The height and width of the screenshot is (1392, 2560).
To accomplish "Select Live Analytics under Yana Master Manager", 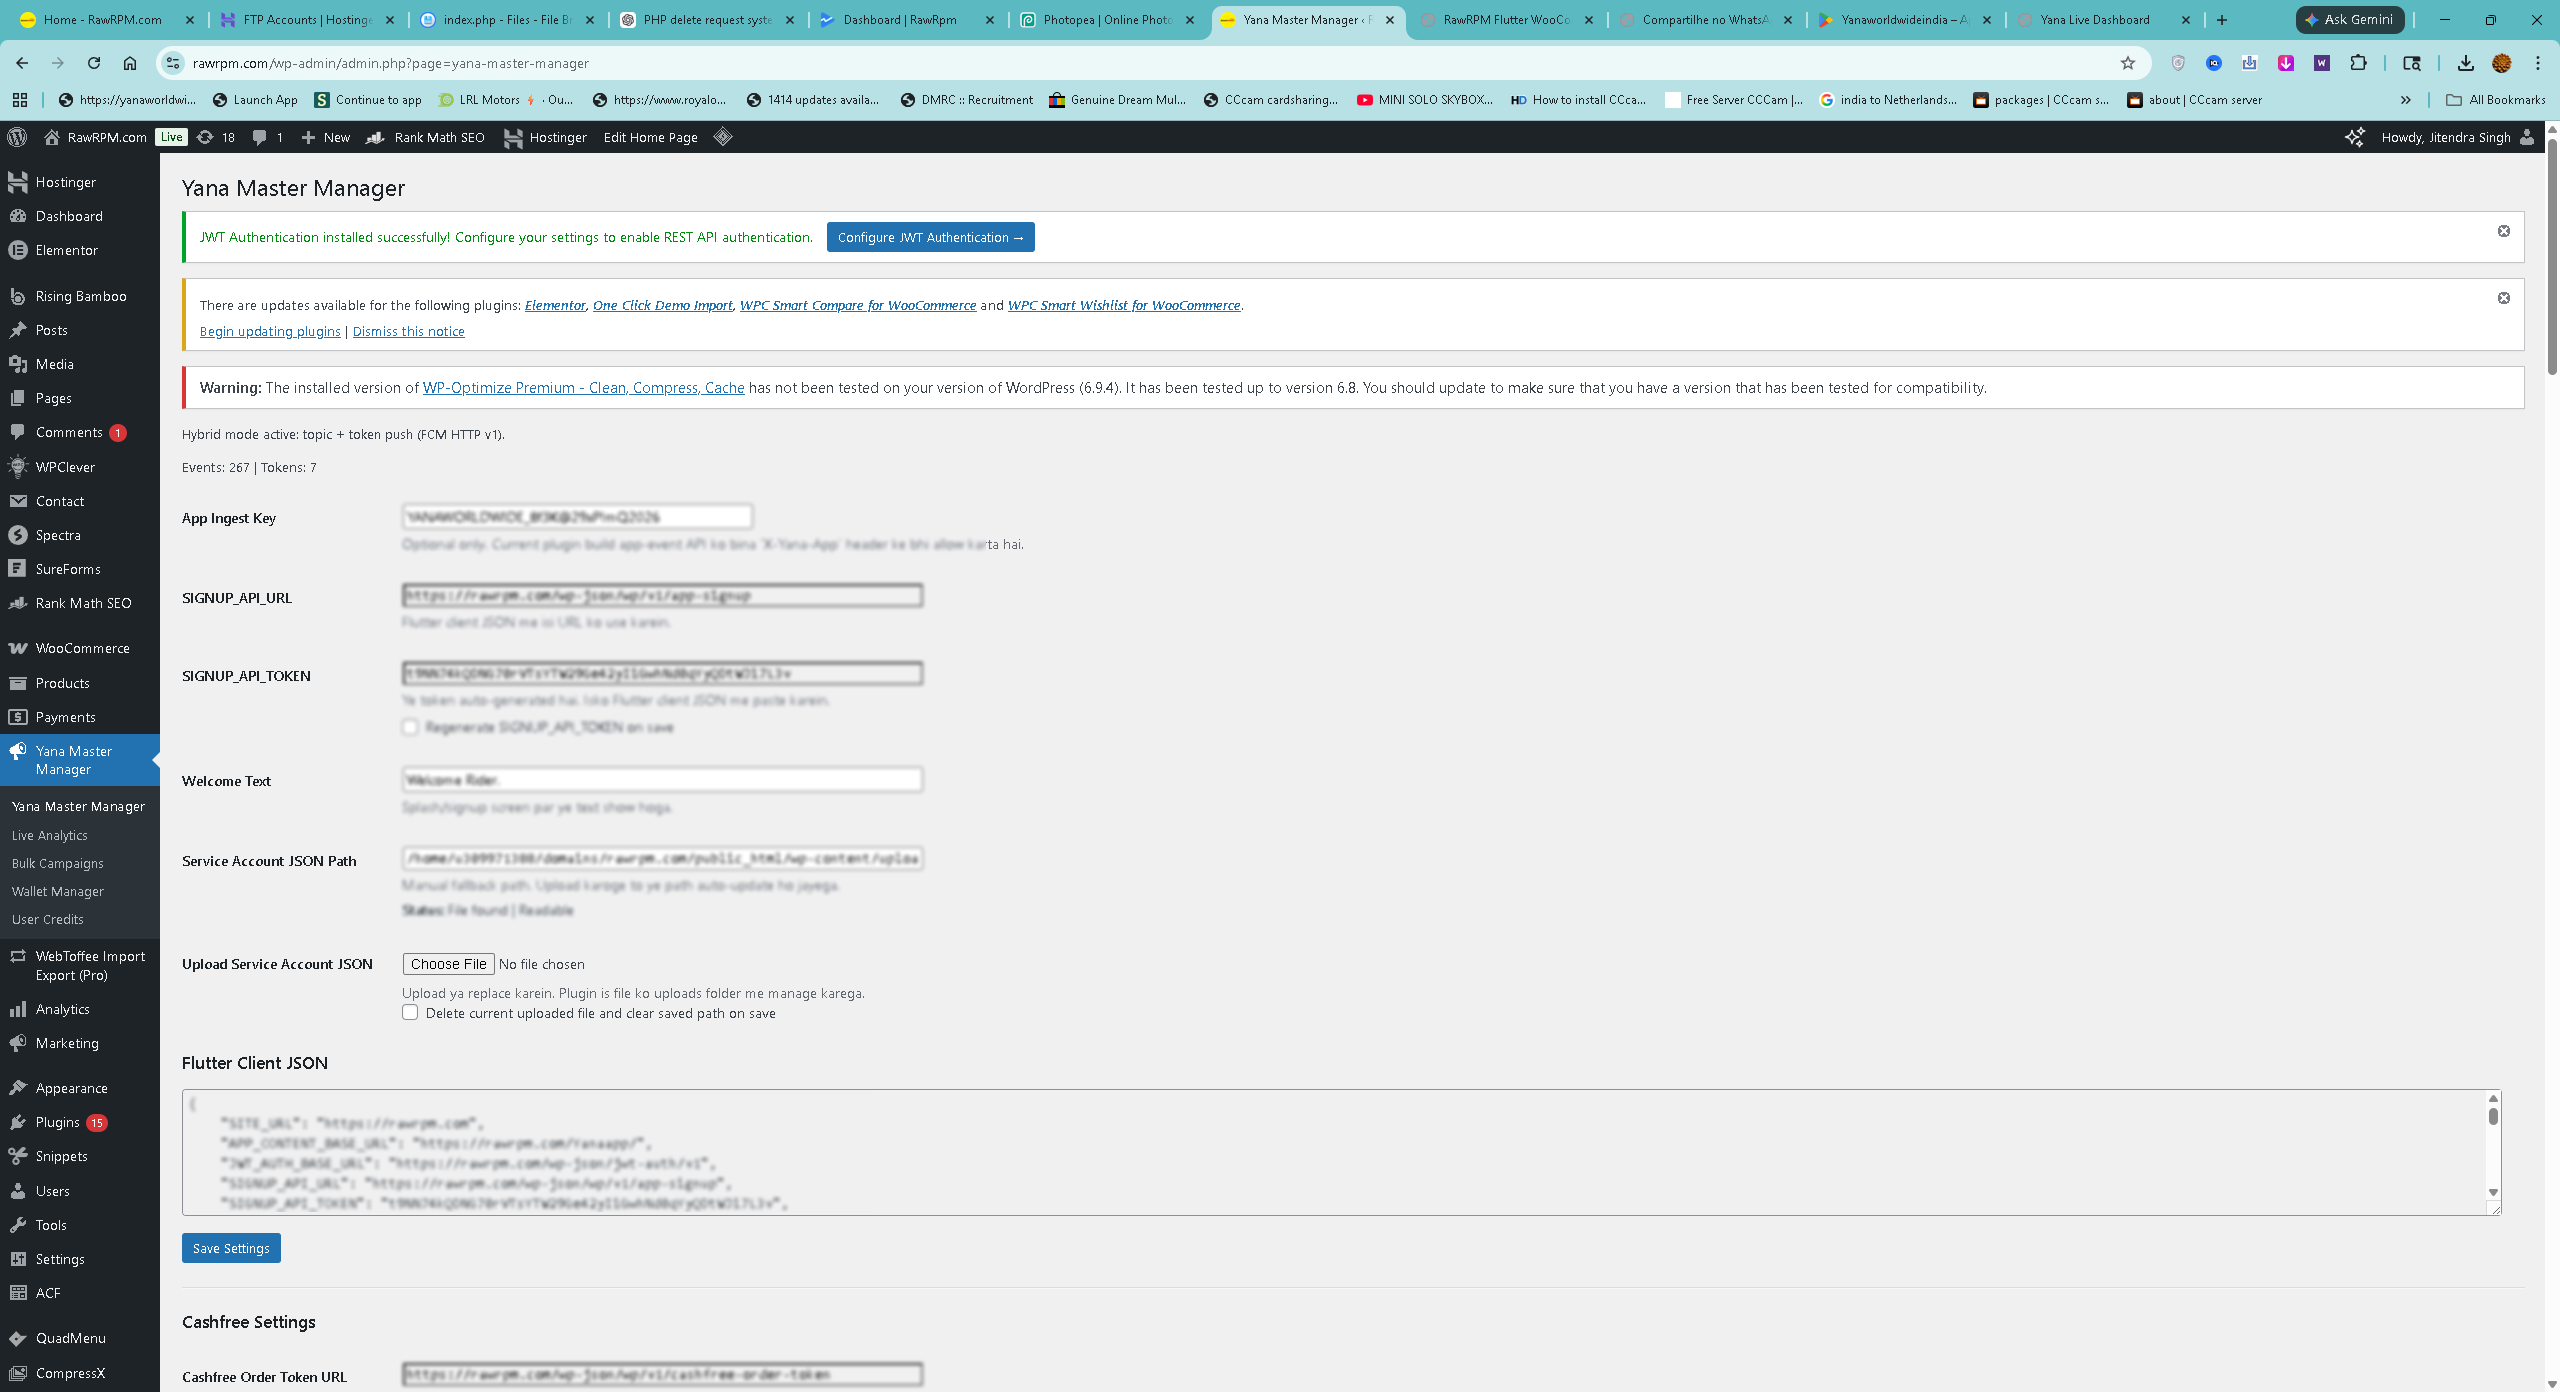I will click(49, 835).
